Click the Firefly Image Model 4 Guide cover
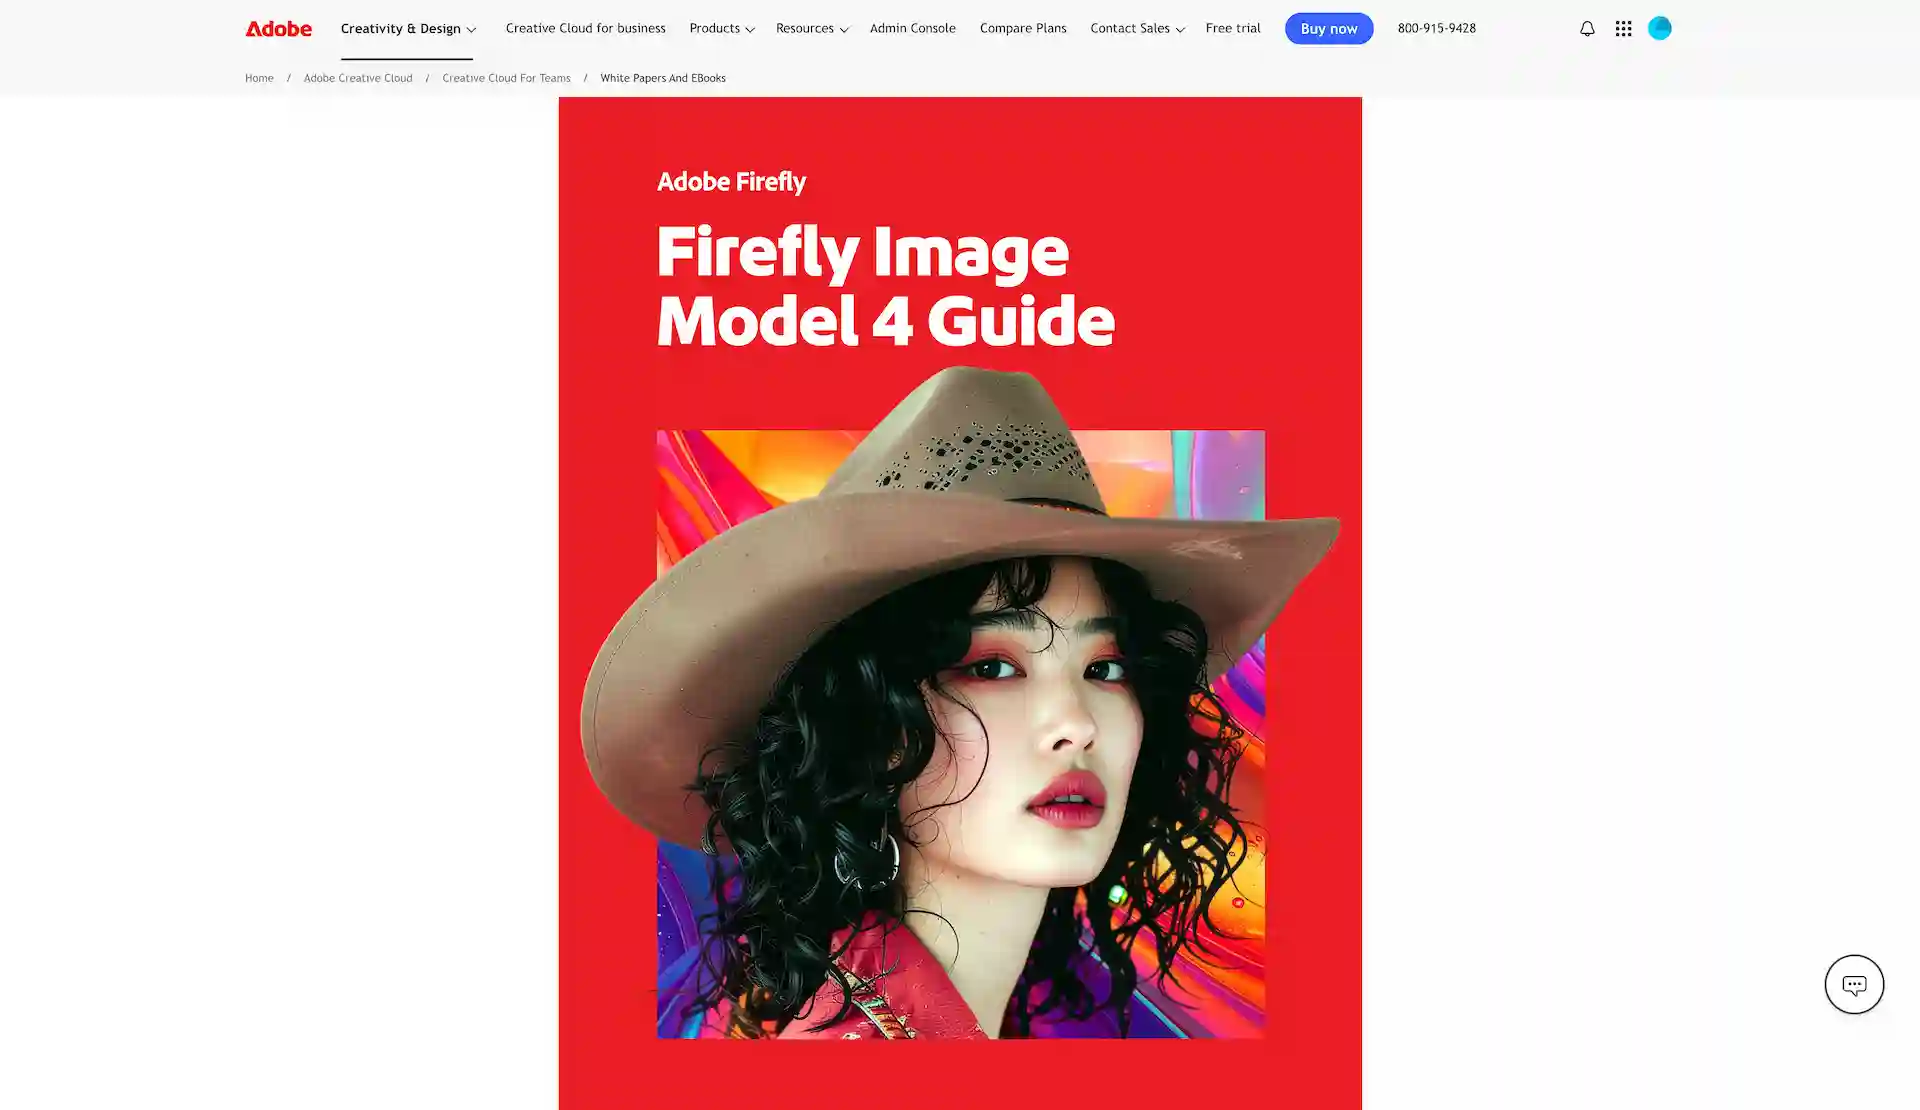The width and height of the screenshot is (1920, 1110). point(960,603)
